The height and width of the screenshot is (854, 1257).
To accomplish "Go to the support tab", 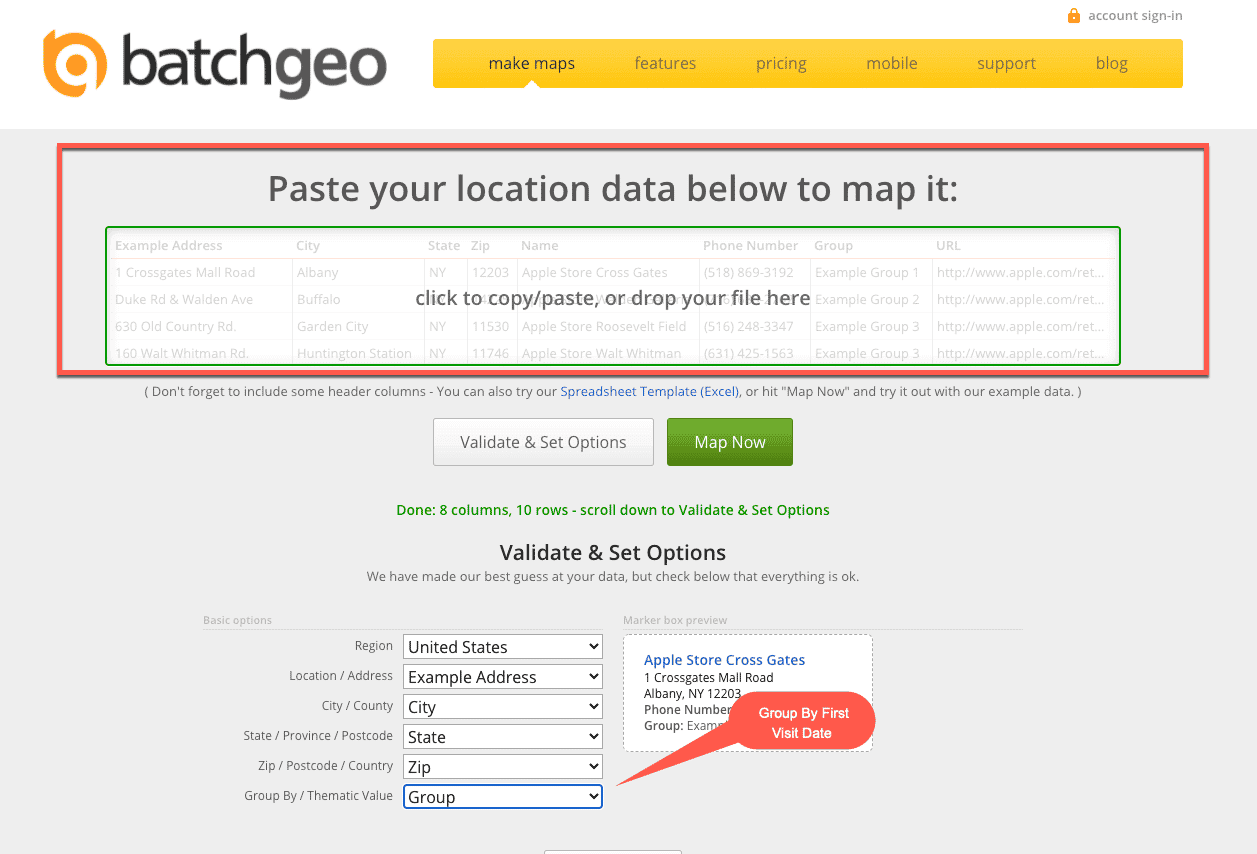I will click(1006, 62).
